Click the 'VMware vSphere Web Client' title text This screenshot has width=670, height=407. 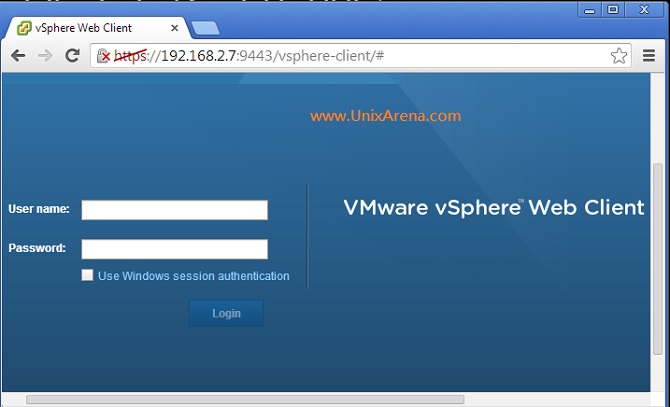click(494, 208)
